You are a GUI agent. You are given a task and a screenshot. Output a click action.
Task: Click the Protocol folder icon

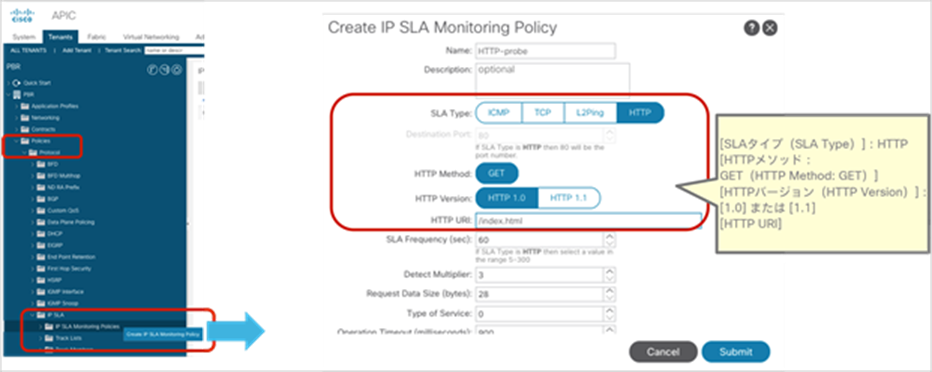pos(33,152)
